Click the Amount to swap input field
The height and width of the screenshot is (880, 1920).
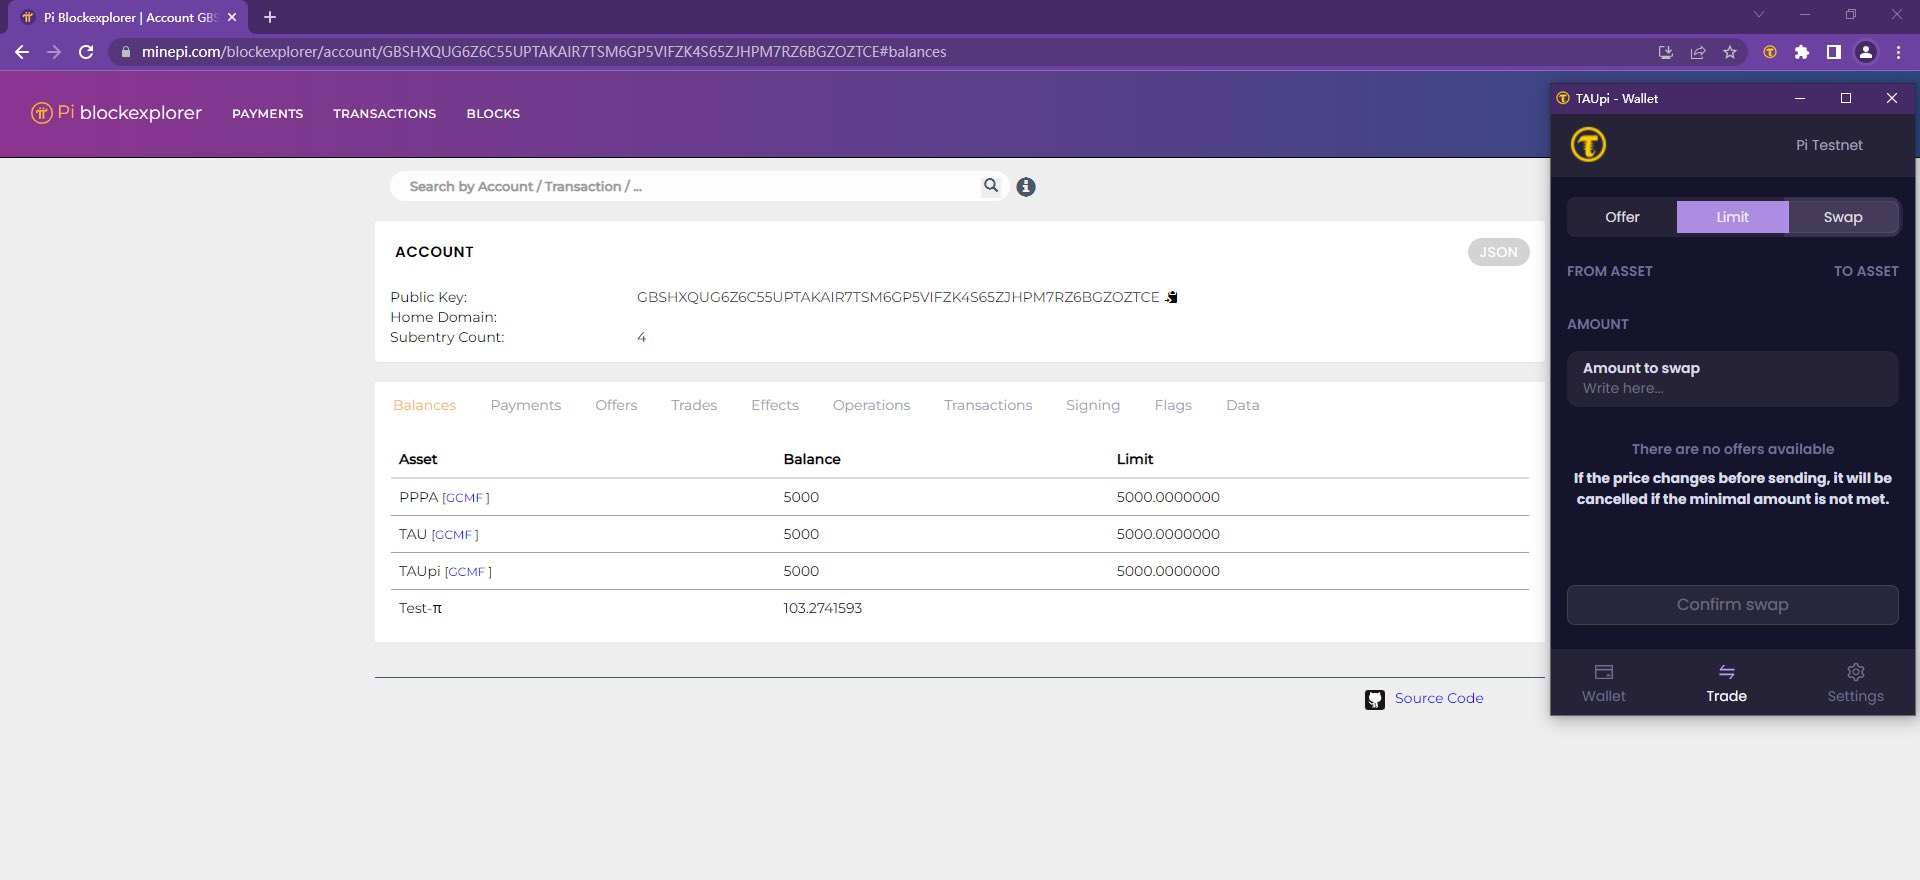click(1733, 379)
